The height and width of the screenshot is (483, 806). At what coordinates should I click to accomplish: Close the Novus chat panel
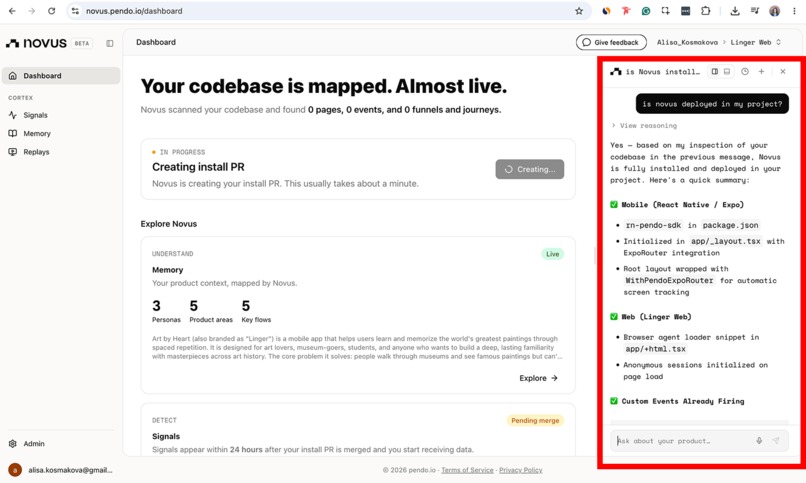pyautogui.click(x=783, y=71)
